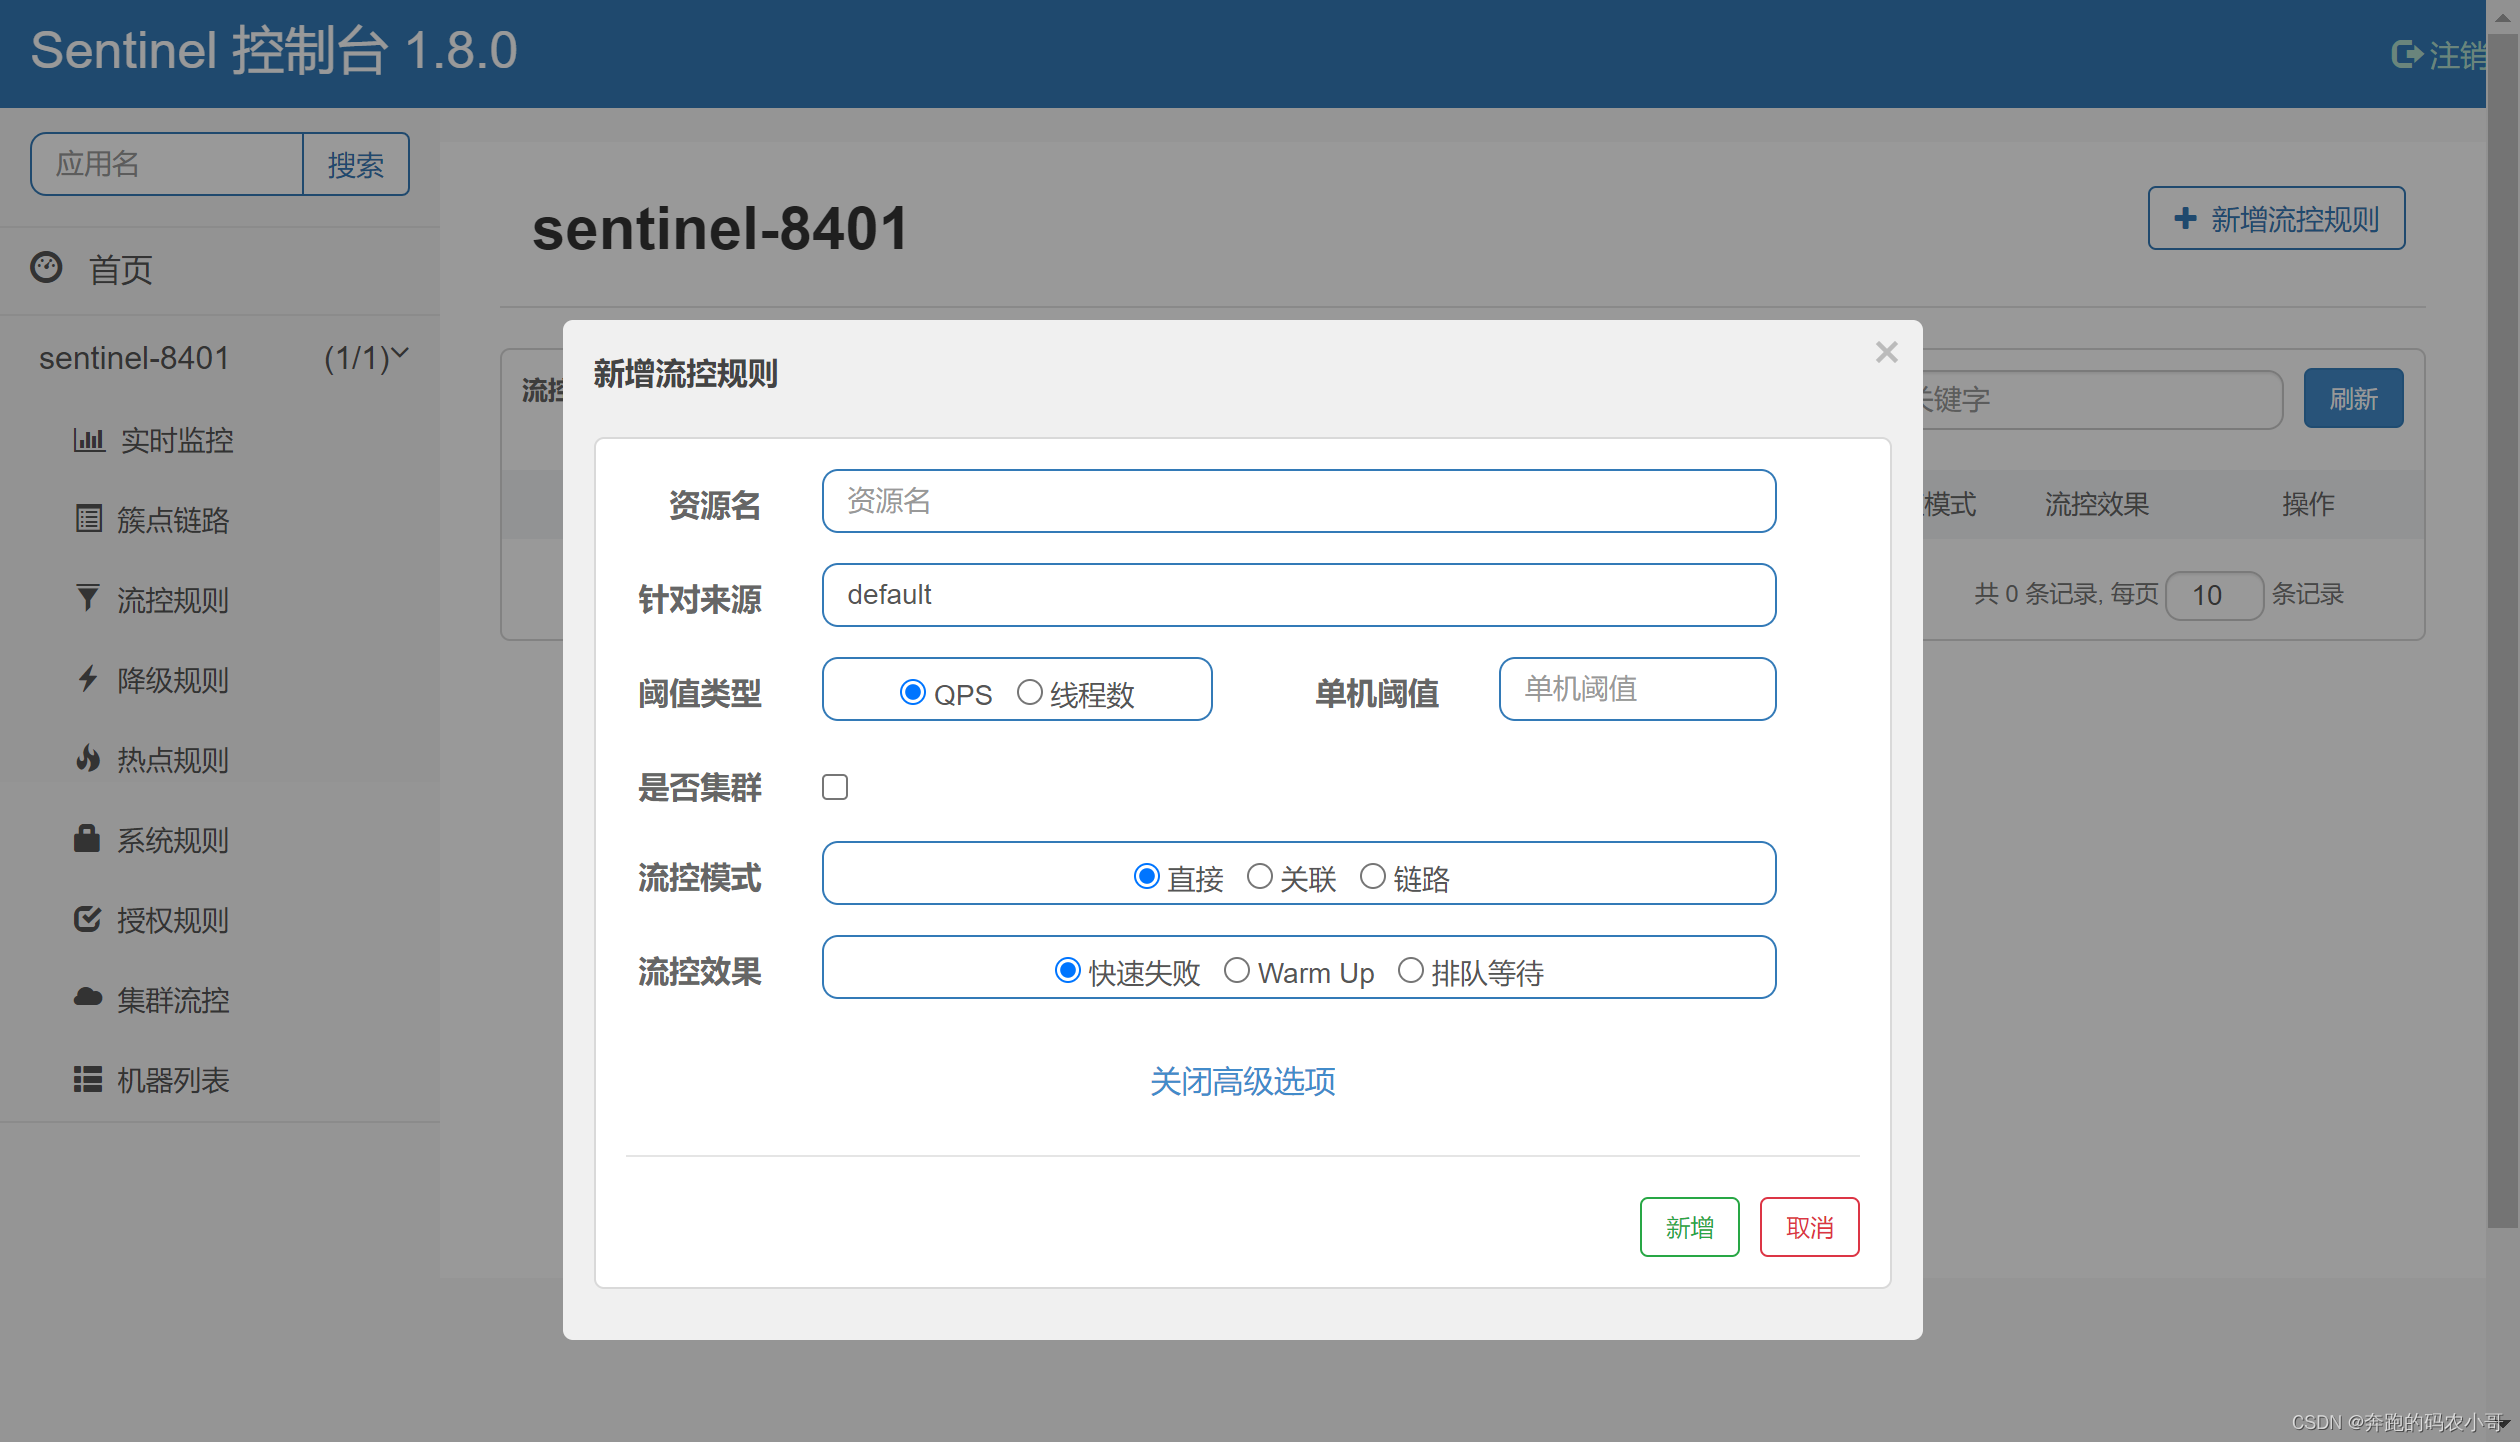The width and height of the screenshot is (2520, 1442).
Task: Click the lock icon for 系统规则
Action: (x=87, y=838)
